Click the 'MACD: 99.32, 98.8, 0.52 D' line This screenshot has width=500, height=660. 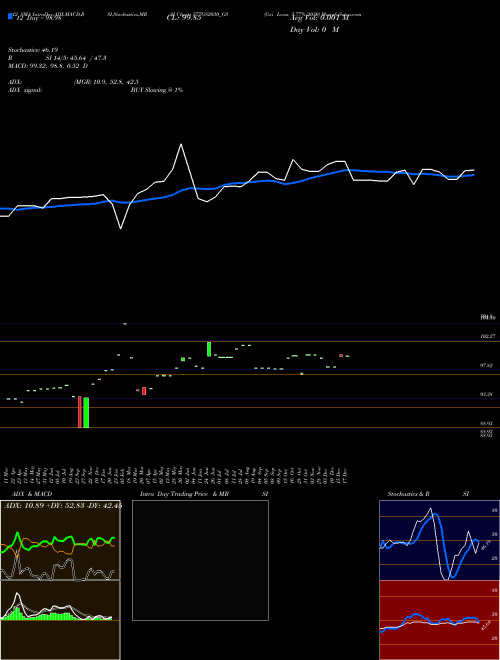click(48, 66)
